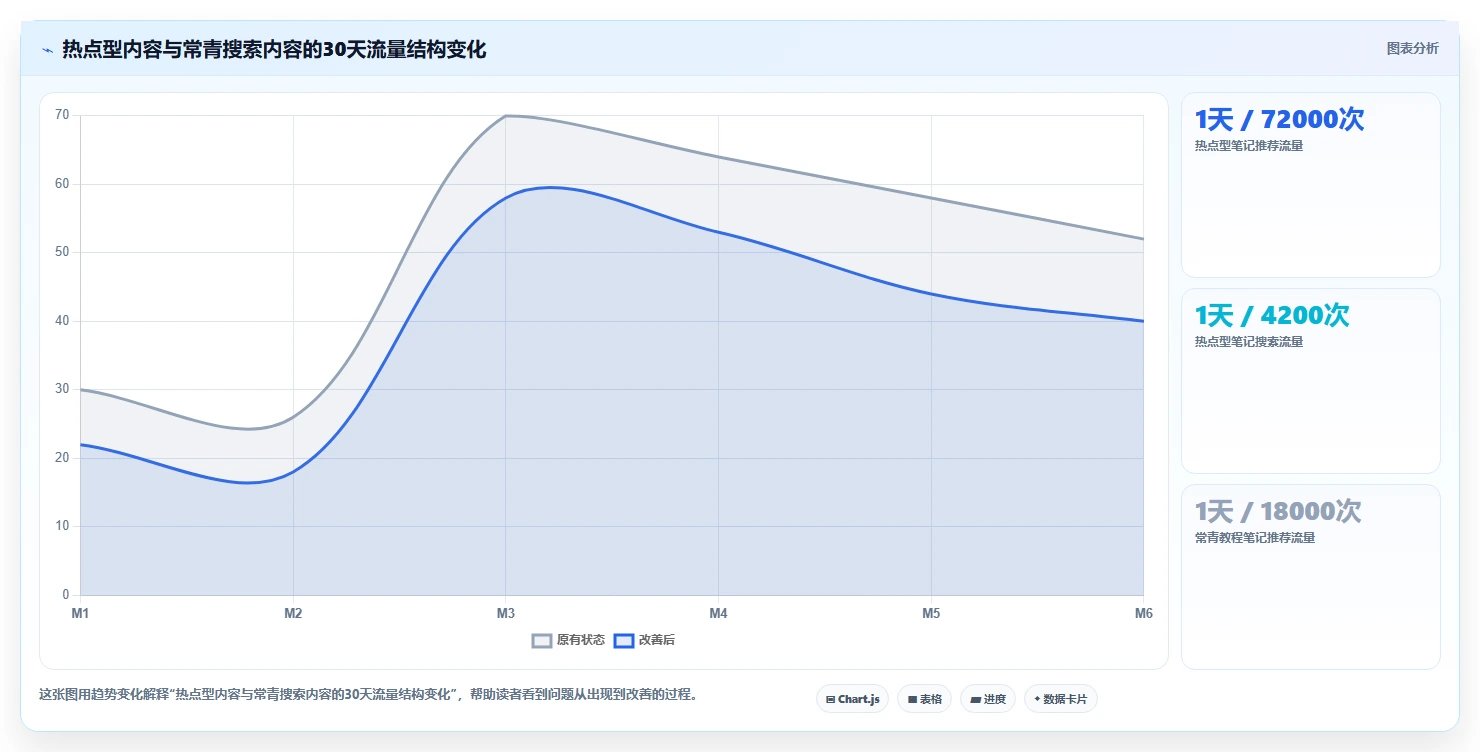Viewport: 1480px width, 752px height.
Task: Click the chart title 热点型内容与常青搜索内容的30天流量结构变化
Action: (274, 49)
